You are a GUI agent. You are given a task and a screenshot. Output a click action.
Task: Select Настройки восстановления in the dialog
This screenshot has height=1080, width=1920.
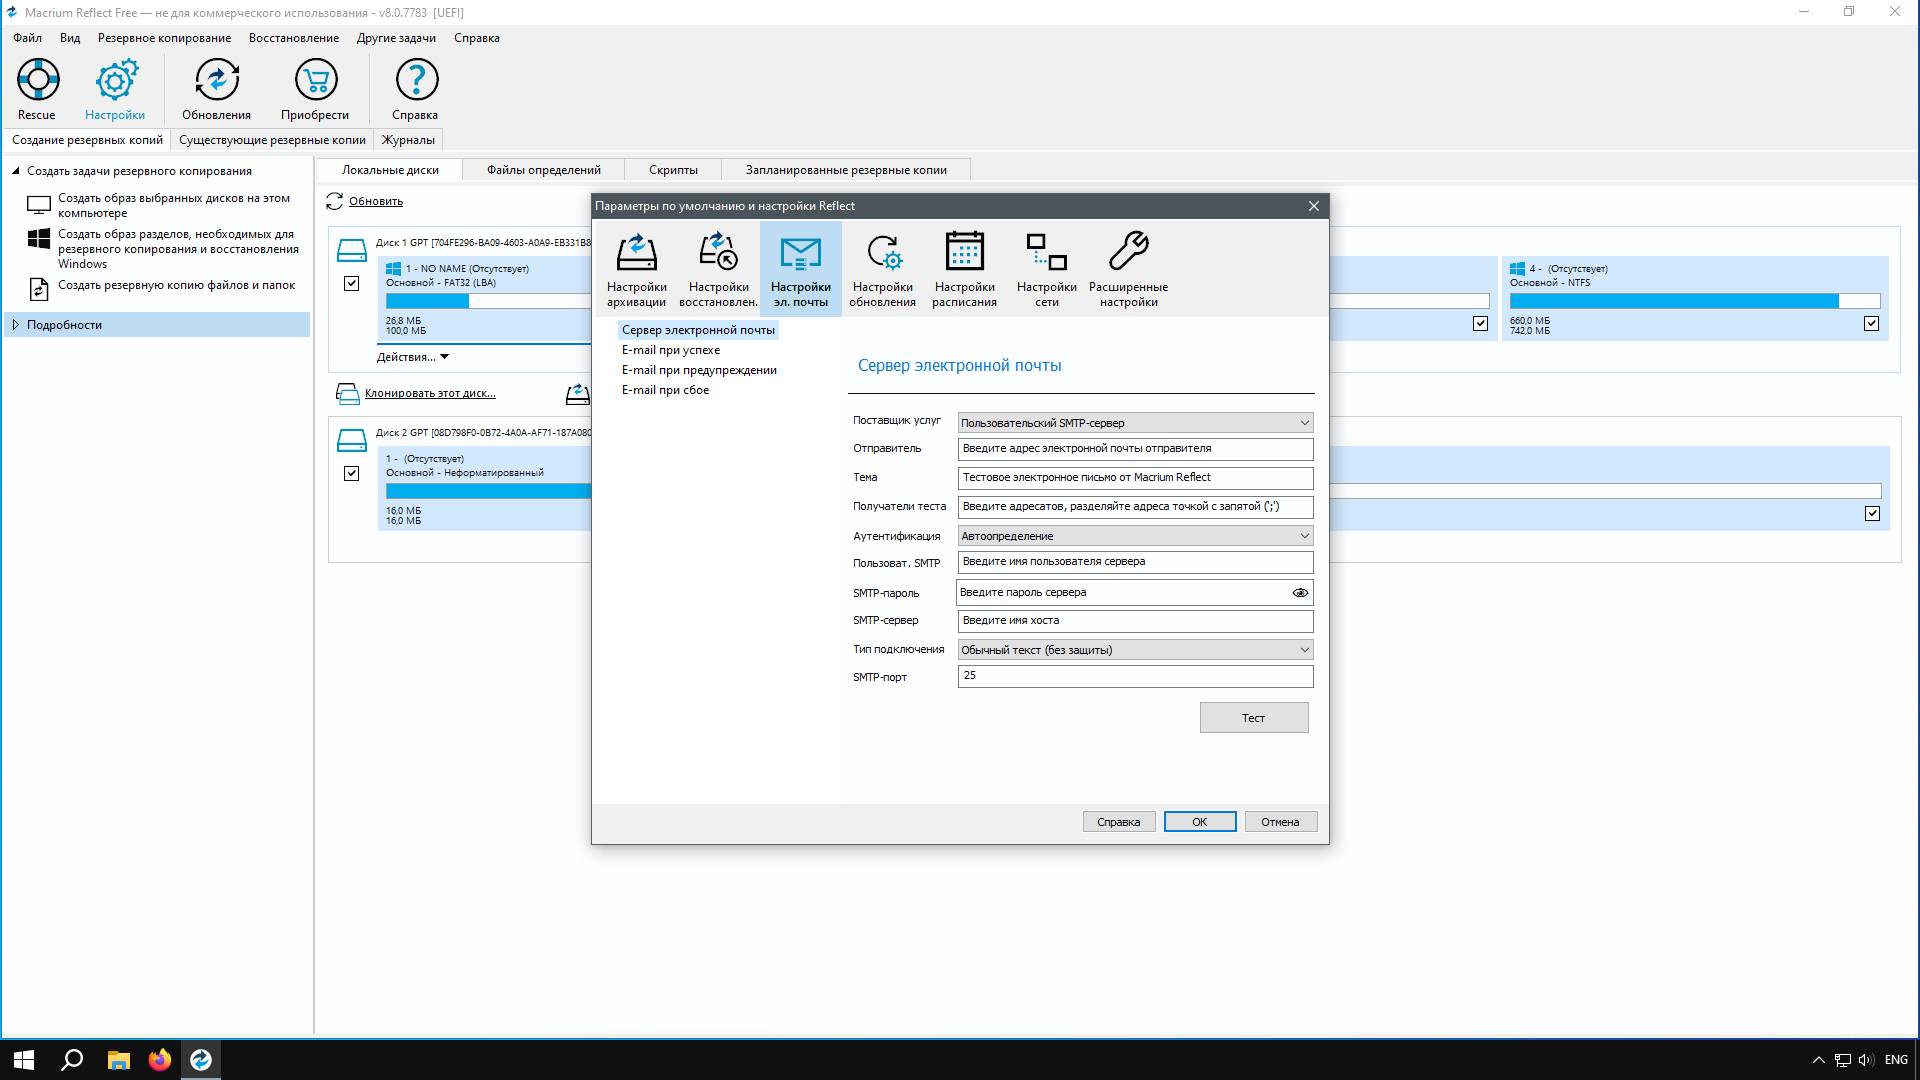718,269
